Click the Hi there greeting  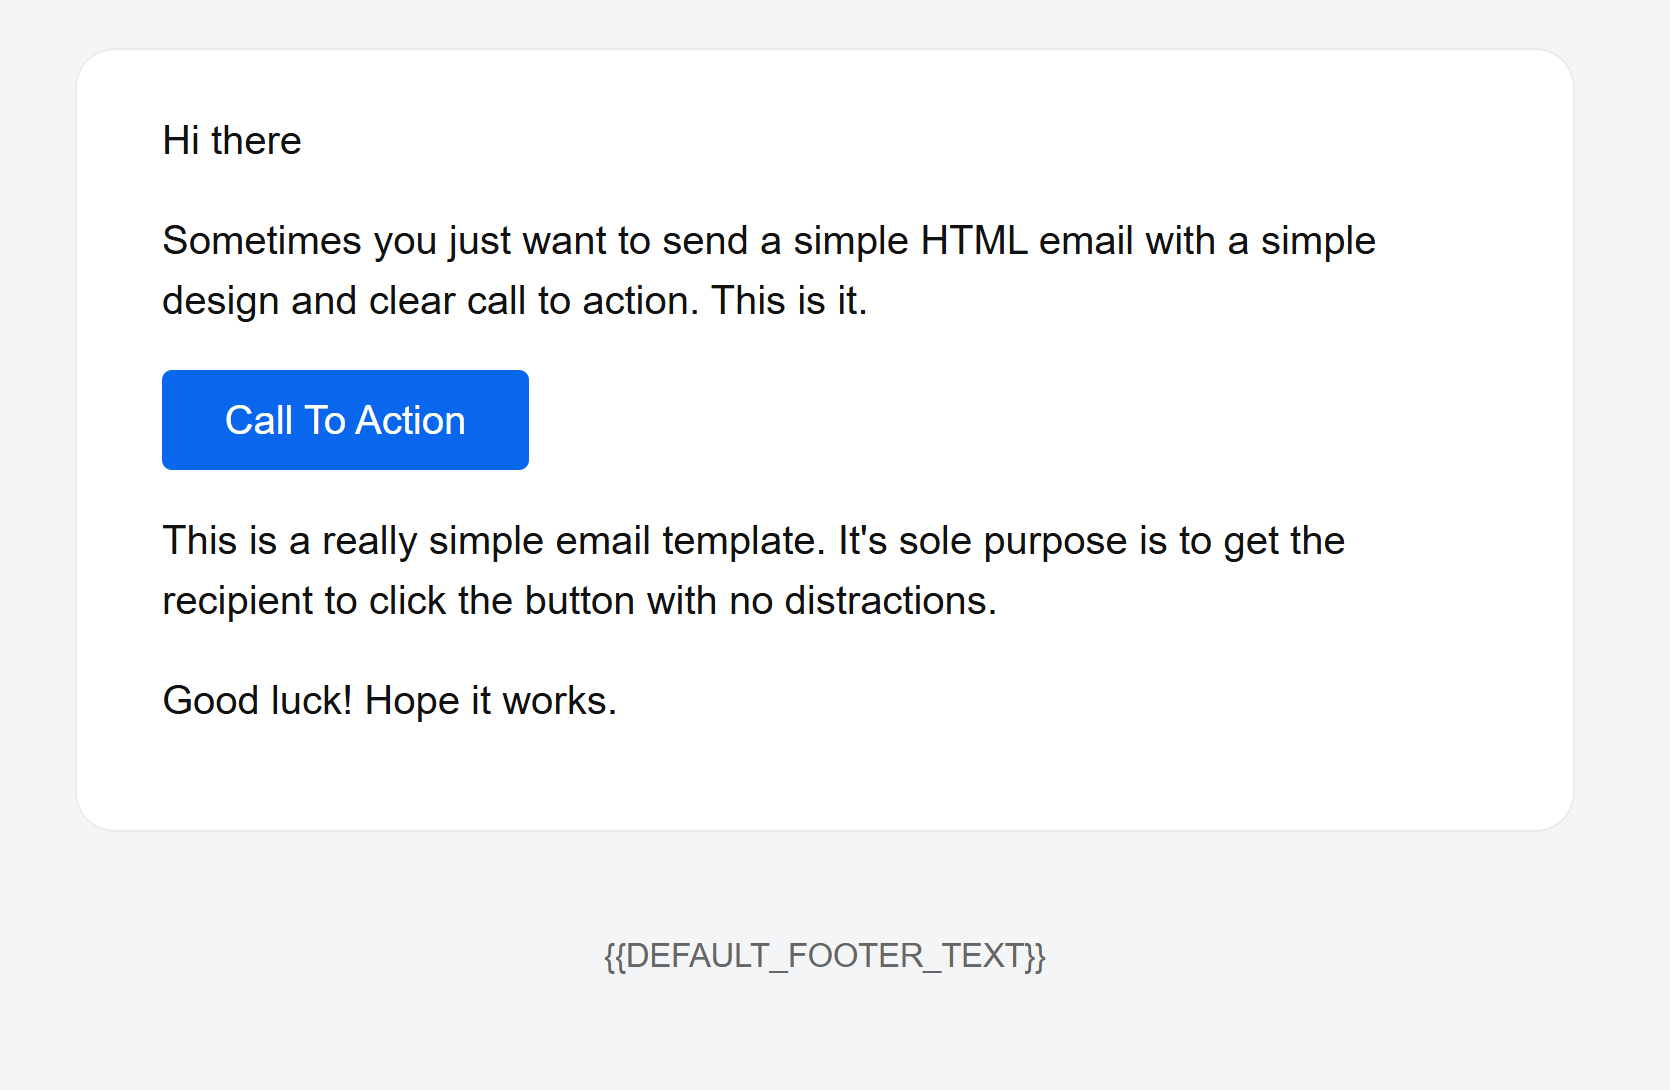[230, 140]
